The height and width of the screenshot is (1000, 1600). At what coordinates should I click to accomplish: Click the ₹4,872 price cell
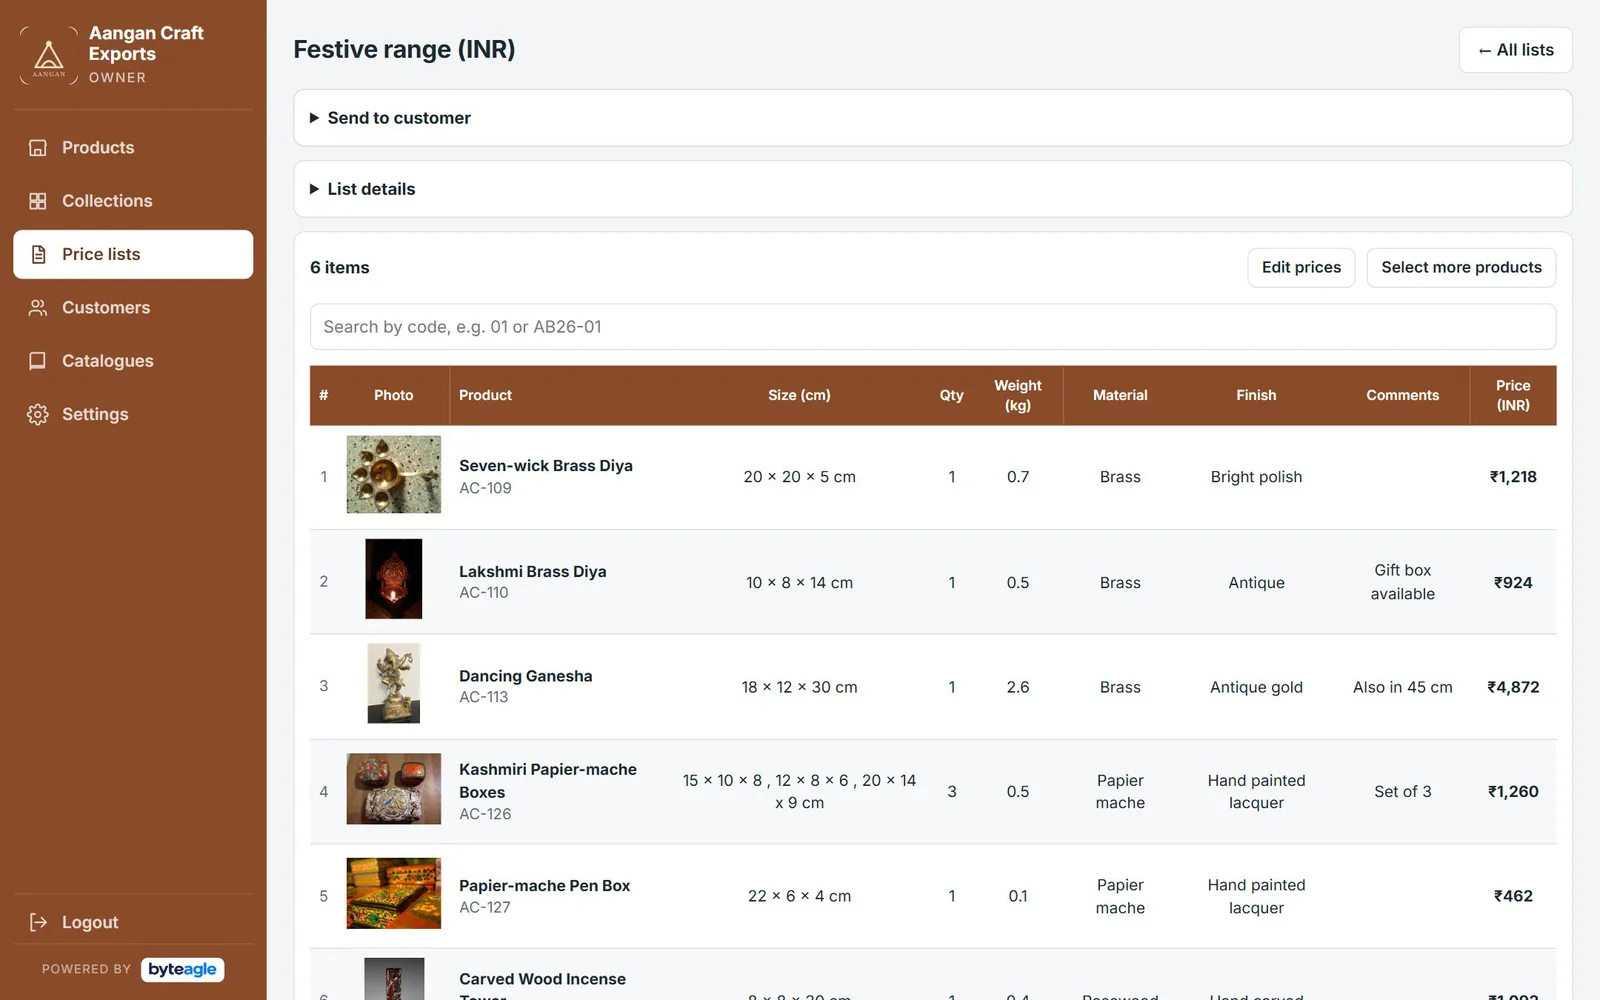point(1513,687)
